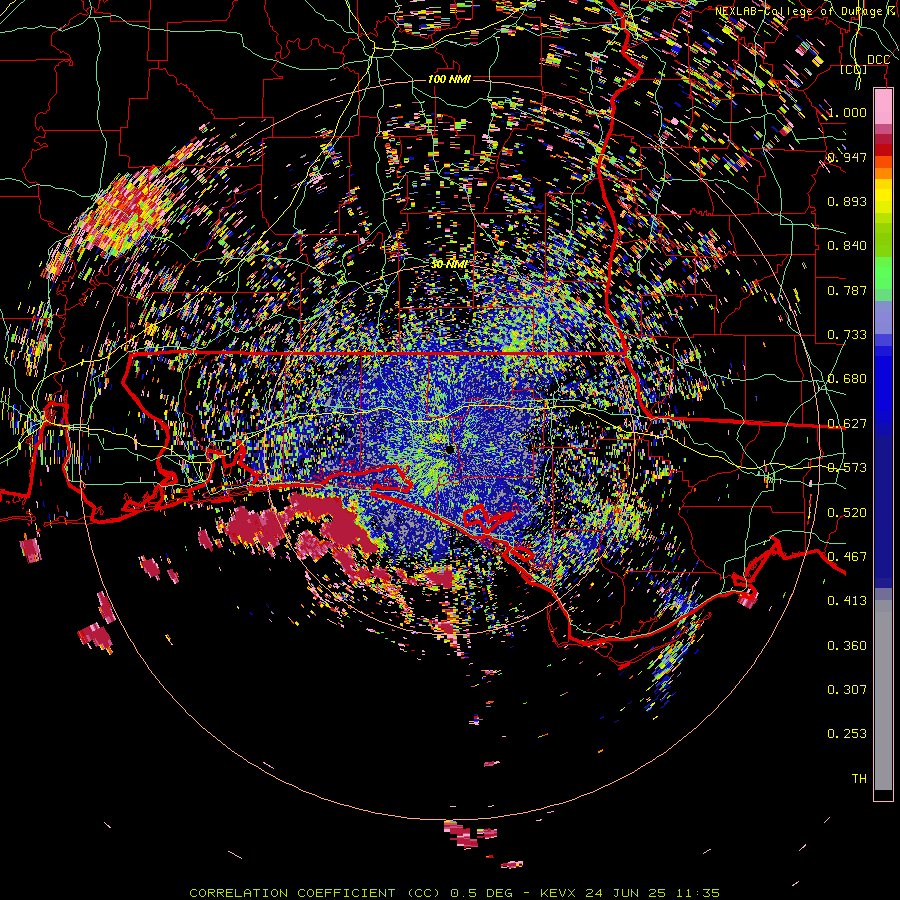
Task: Click the 1.000 value on the color scale
Action: 847,112
